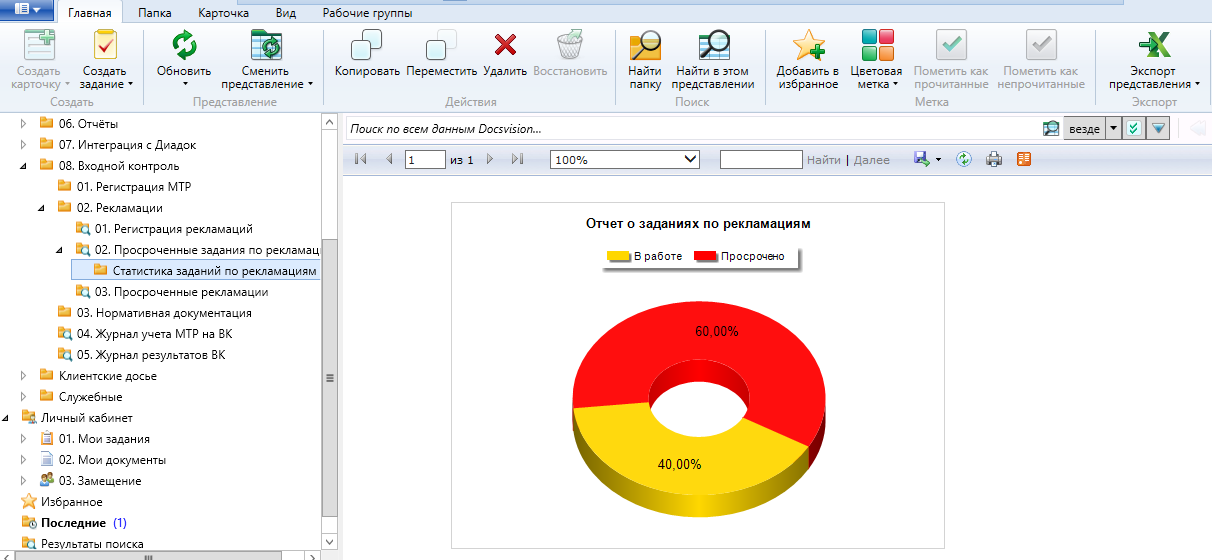The image size is (1212, 560).
Task: Click the report export save icon
Action: 922,159
